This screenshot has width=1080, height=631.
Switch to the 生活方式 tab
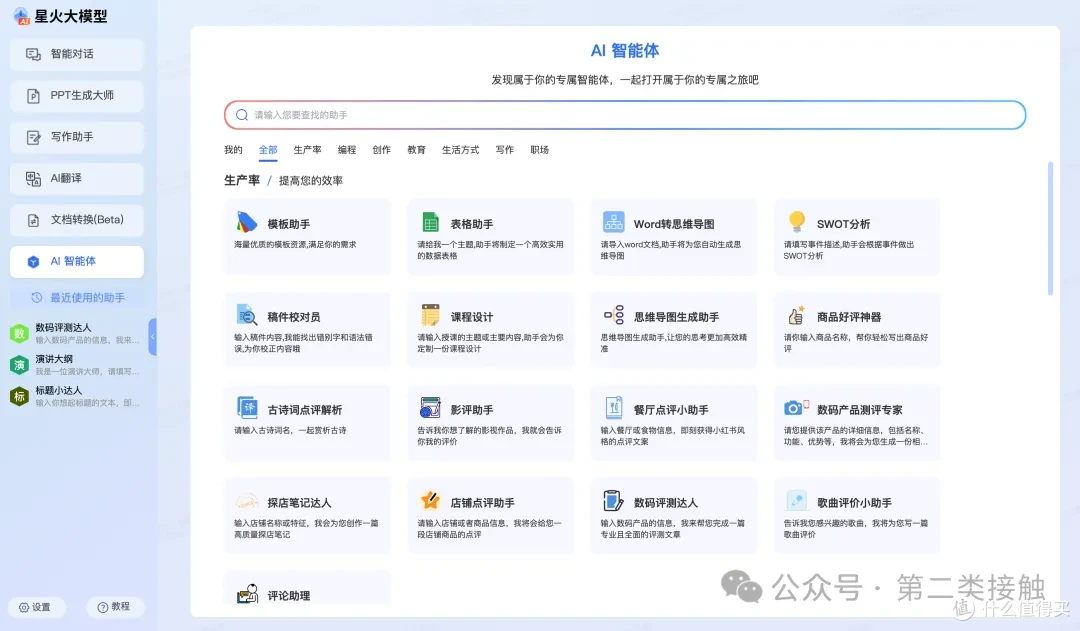pos(460,149)
